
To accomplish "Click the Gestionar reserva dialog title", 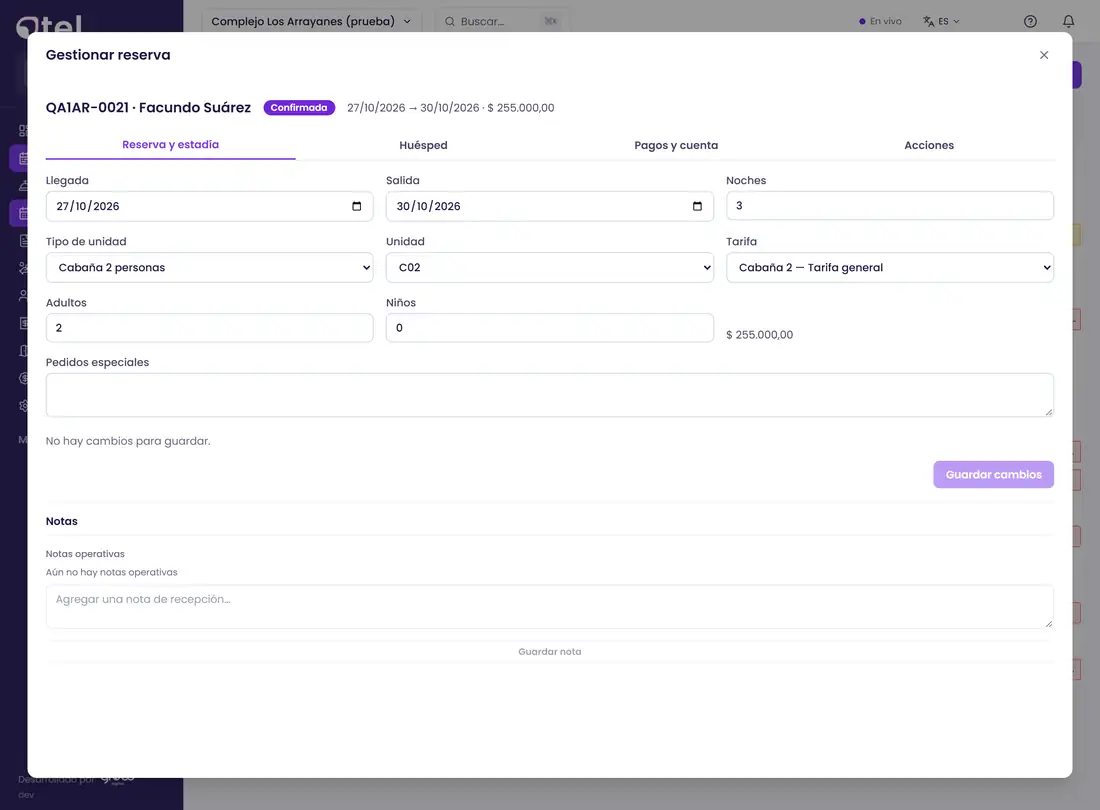I will click(x=108, y=55).
